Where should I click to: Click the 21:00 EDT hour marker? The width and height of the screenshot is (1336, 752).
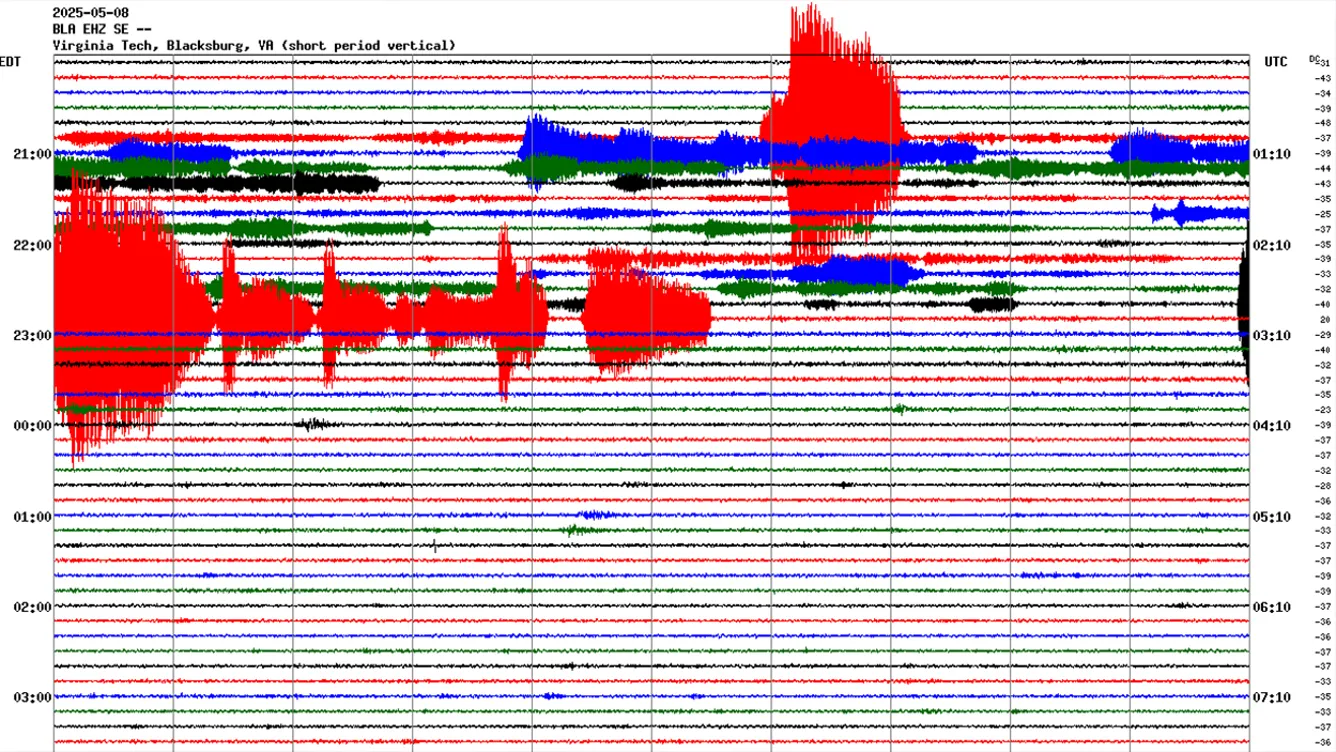[x=34, y=154]
